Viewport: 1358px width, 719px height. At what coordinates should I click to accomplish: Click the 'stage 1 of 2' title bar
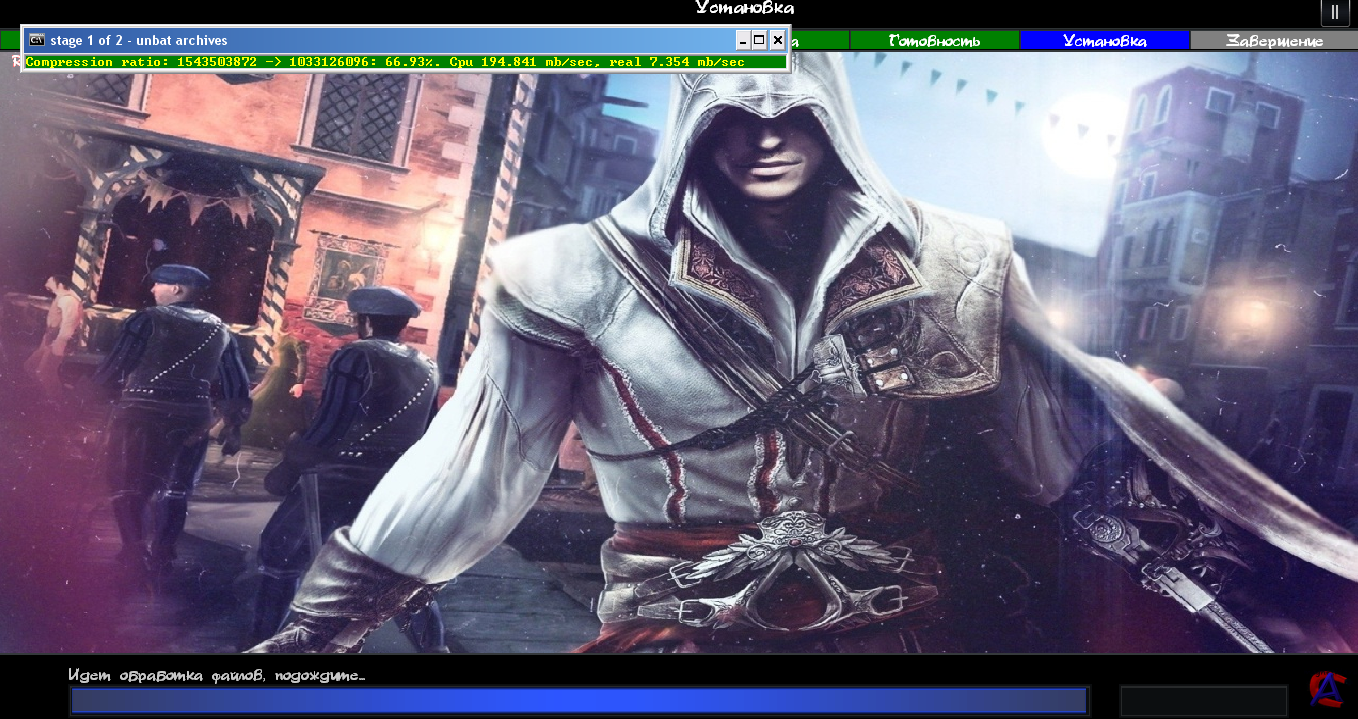pos(380,41)
